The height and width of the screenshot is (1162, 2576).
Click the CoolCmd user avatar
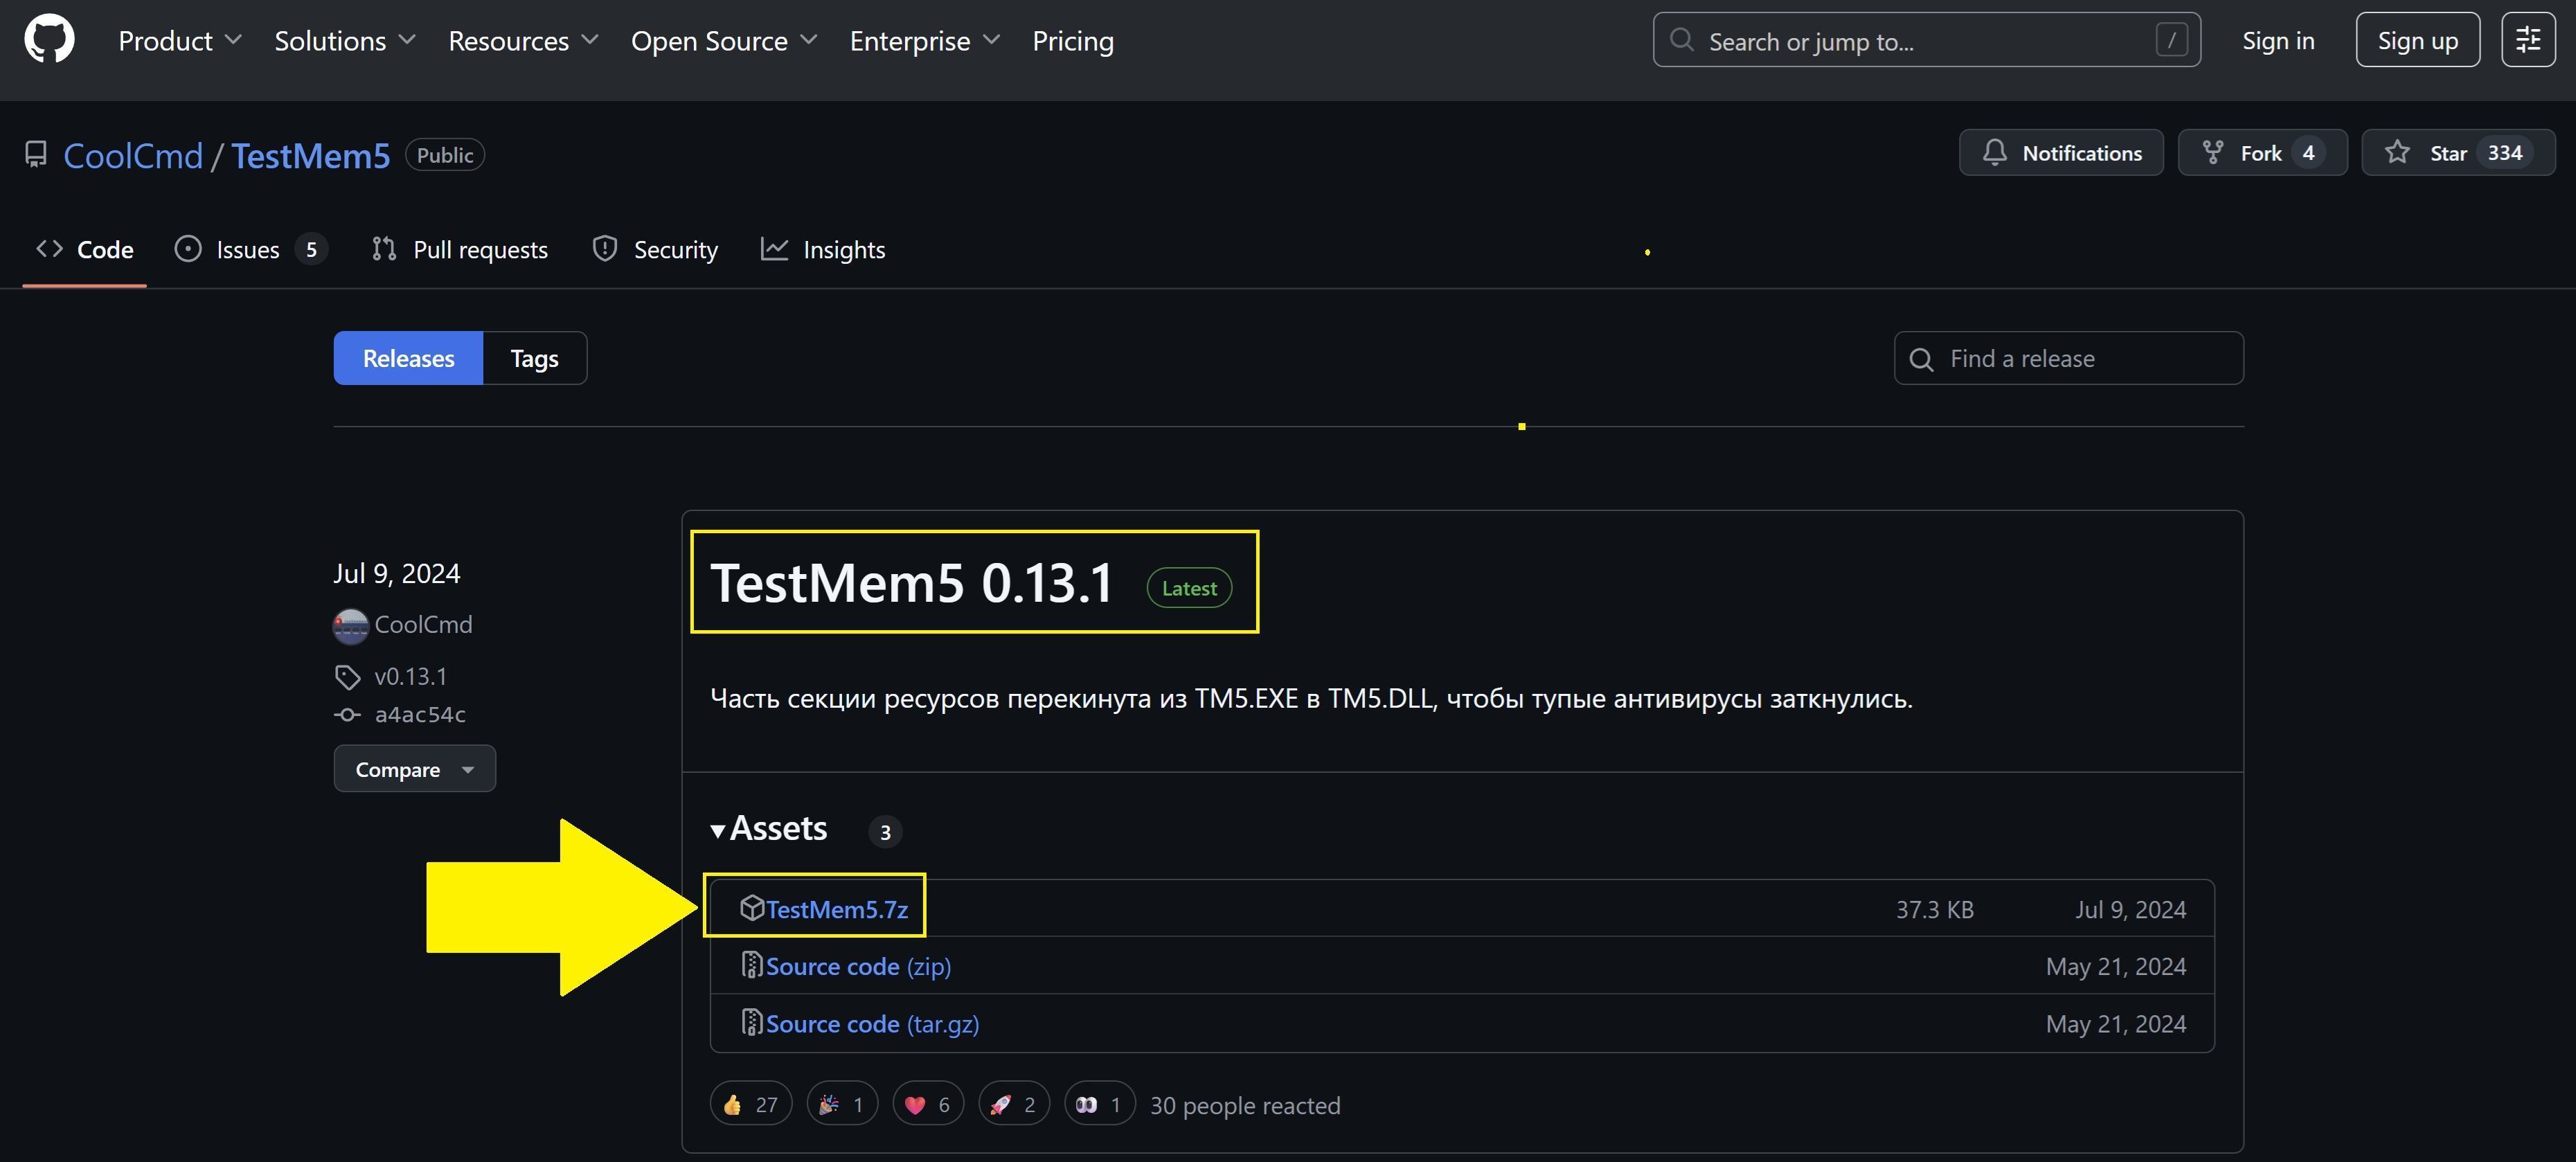350,625
